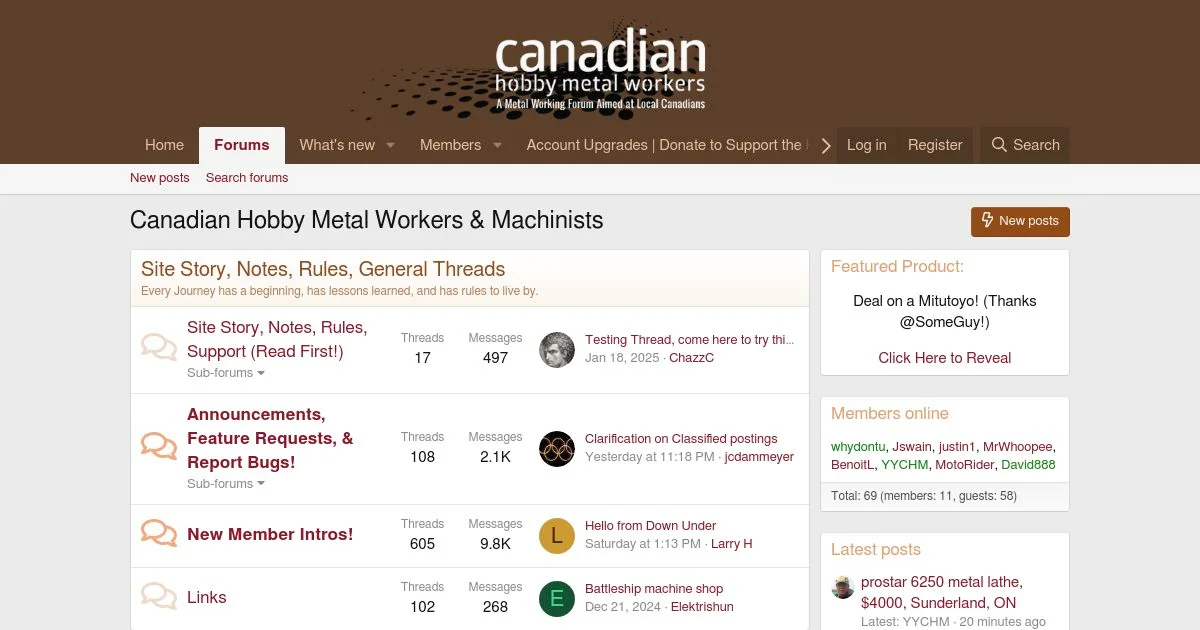Open avatar next to prostar 6250 latest post
Image resolution: width=1200 pixels, height=630 pixels.
[843, 587]
